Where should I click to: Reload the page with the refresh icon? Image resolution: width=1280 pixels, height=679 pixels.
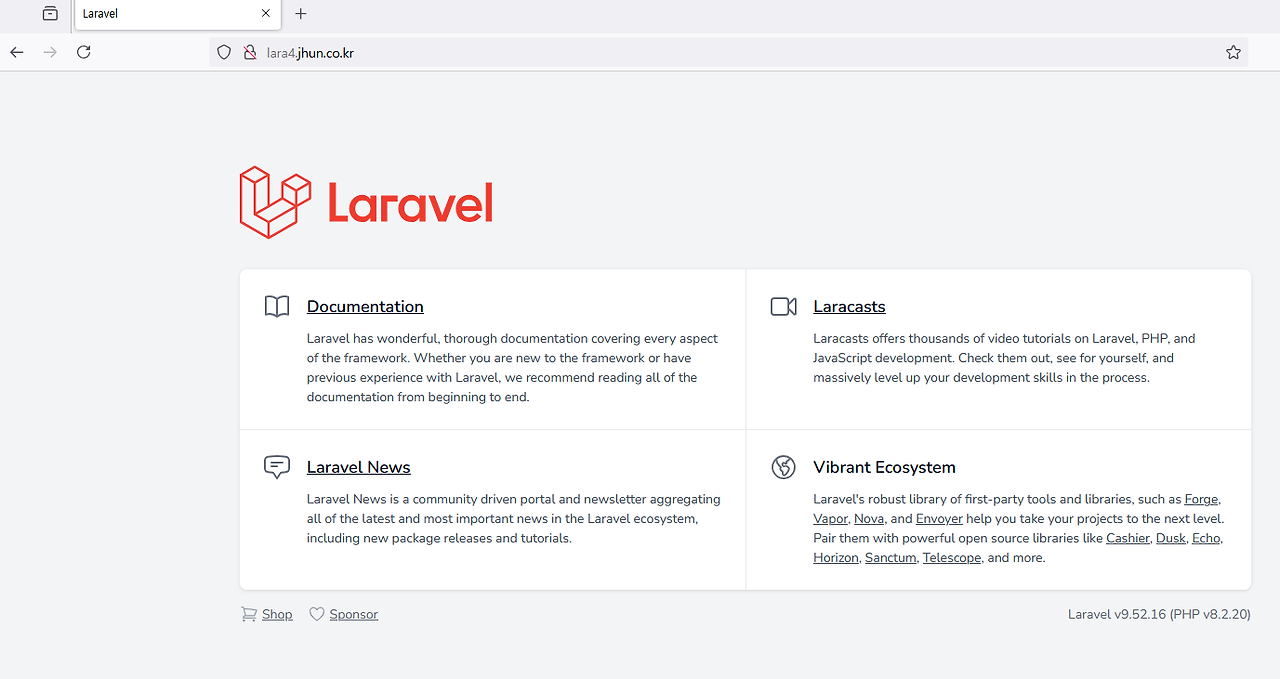pyautogui.click(x=84, y=52)
